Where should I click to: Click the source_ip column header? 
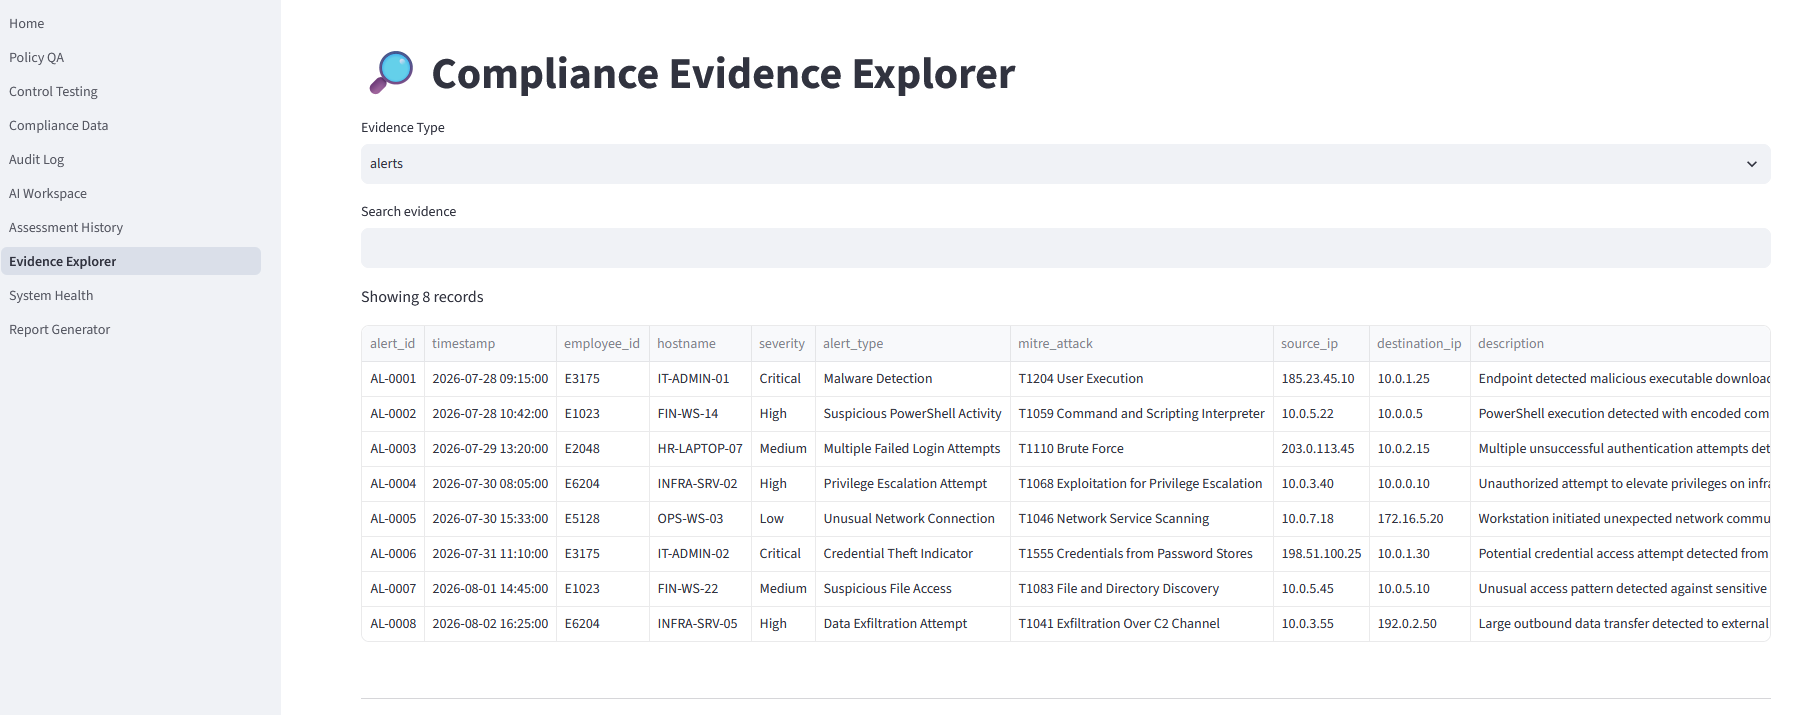[1321, 343]
